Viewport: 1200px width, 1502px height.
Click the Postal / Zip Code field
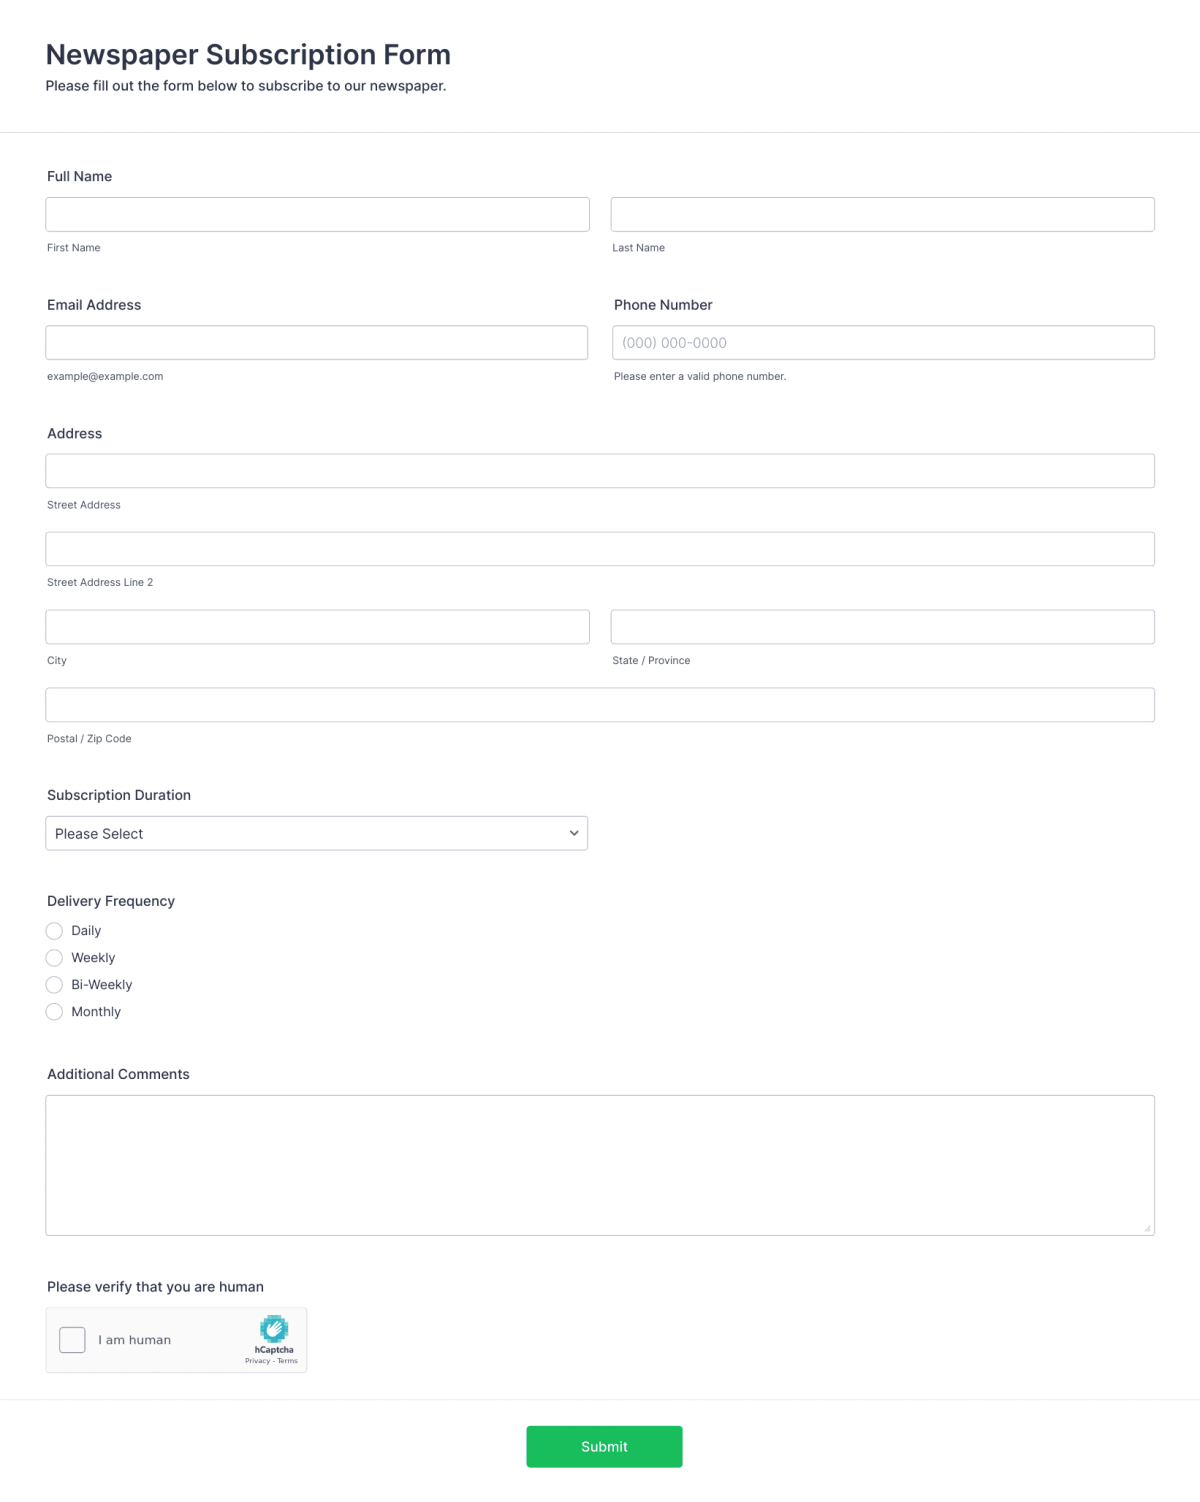(x=600, y=704)
